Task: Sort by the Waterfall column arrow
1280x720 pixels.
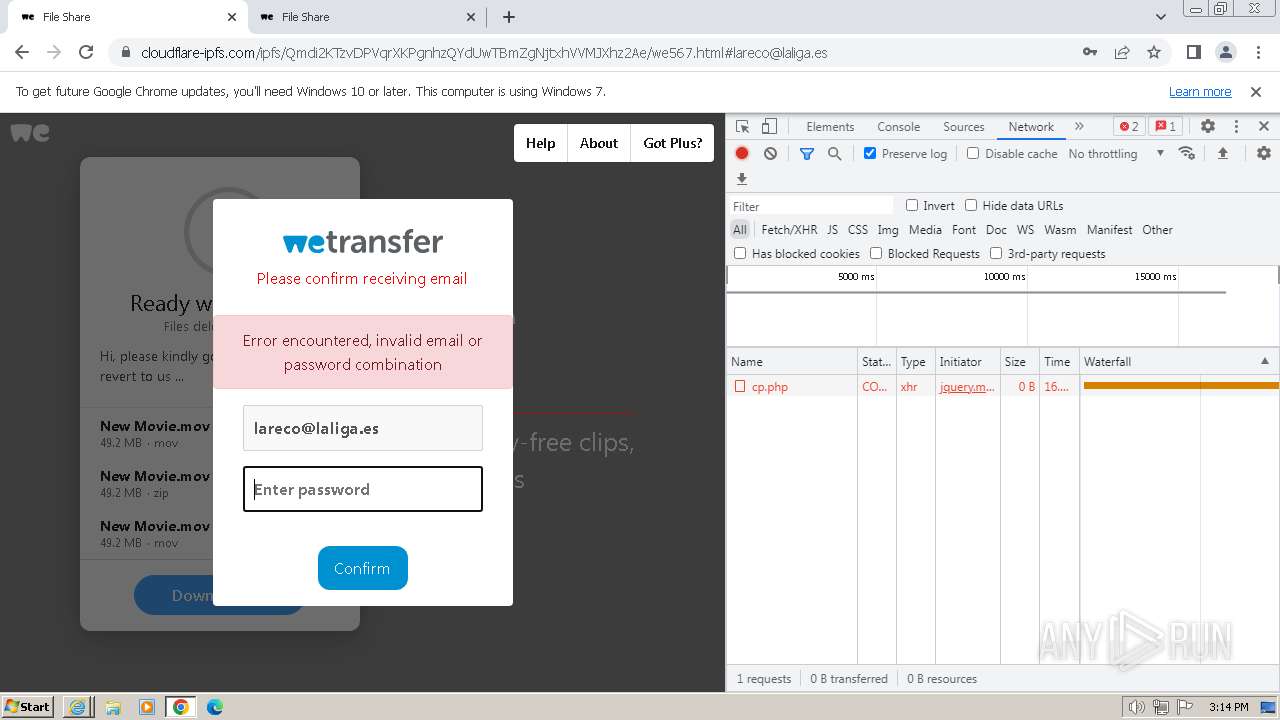Action: click(1264, 361)
